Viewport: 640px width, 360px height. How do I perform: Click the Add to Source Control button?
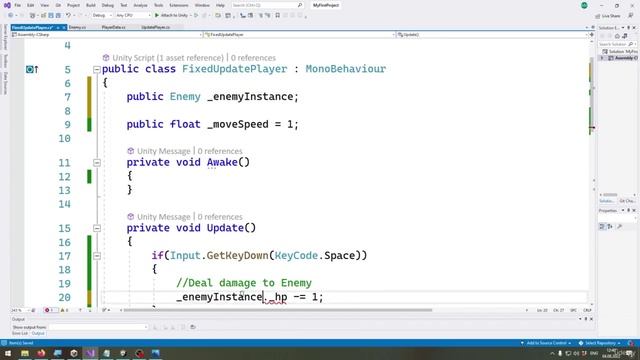pos(546,343)
